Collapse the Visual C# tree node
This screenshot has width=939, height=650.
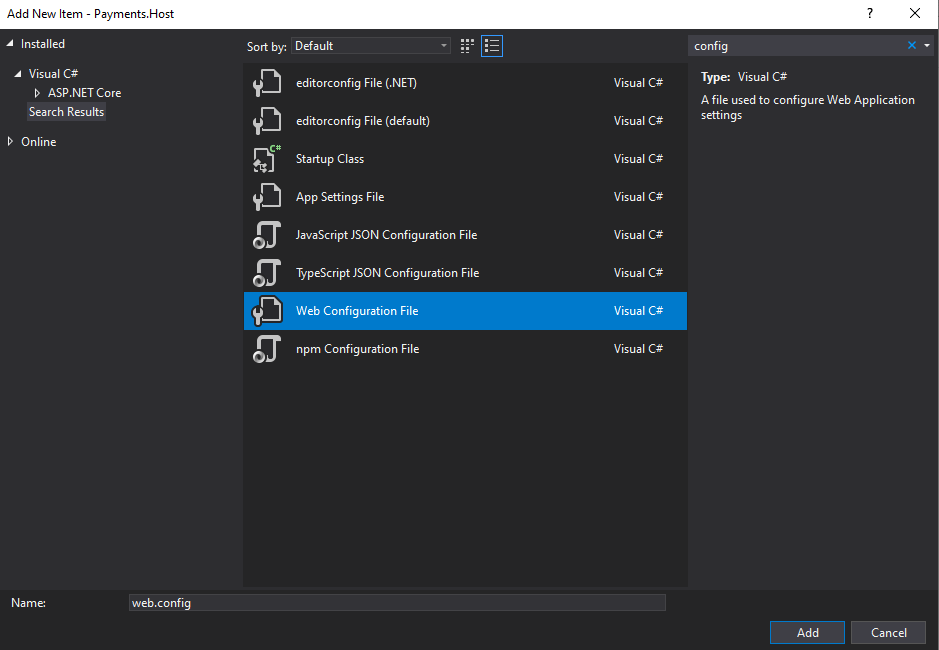pyautogui.click(x=19, y=74)
